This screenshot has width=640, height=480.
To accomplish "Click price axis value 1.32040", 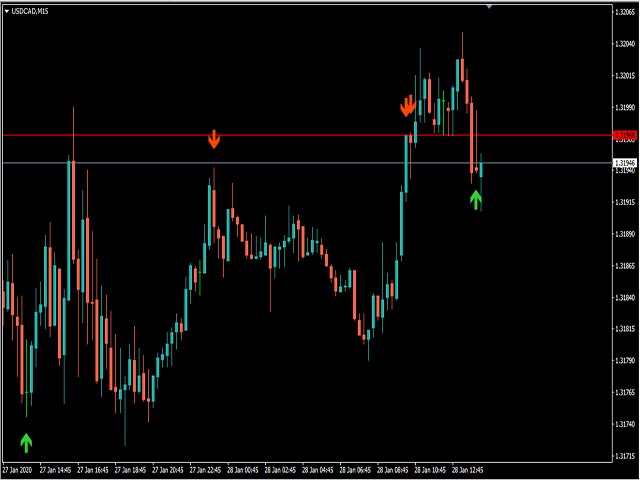I will pos(625,44).
